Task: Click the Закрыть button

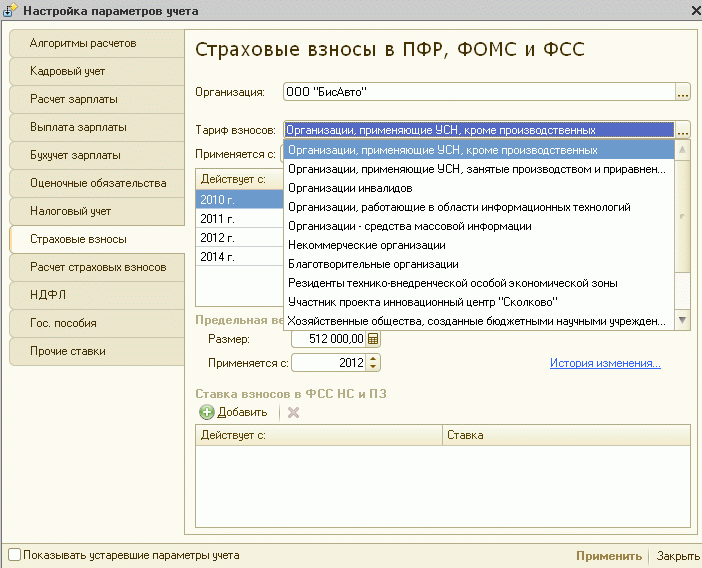Action: [x=678, y=556]
